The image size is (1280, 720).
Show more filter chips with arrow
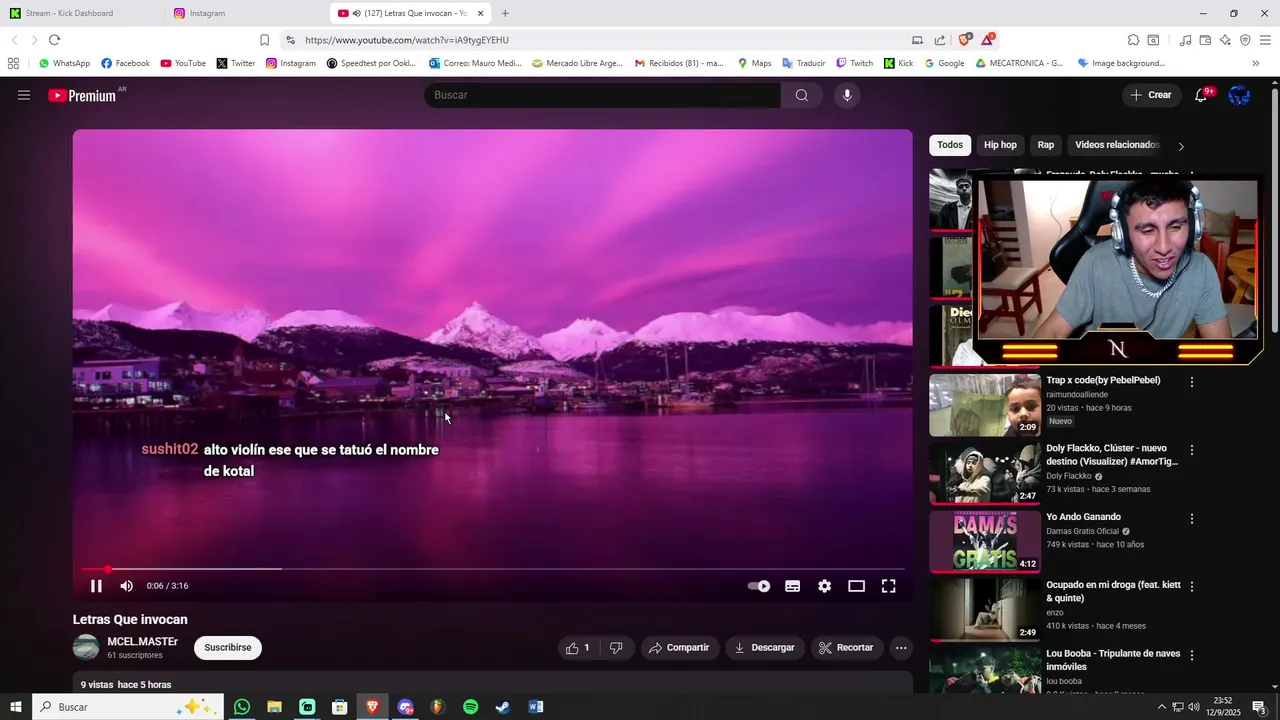click(1181, 146)
